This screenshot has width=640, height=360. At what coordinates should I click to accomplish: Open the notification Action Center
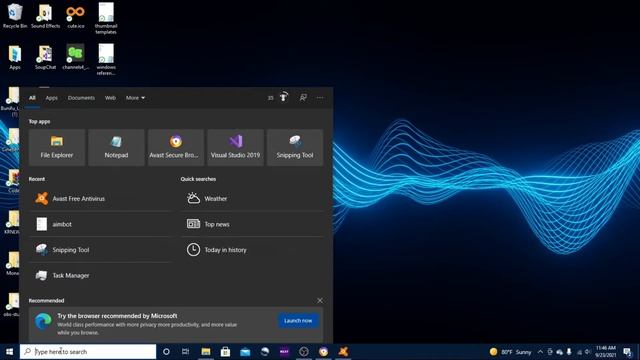click(627, 351)
